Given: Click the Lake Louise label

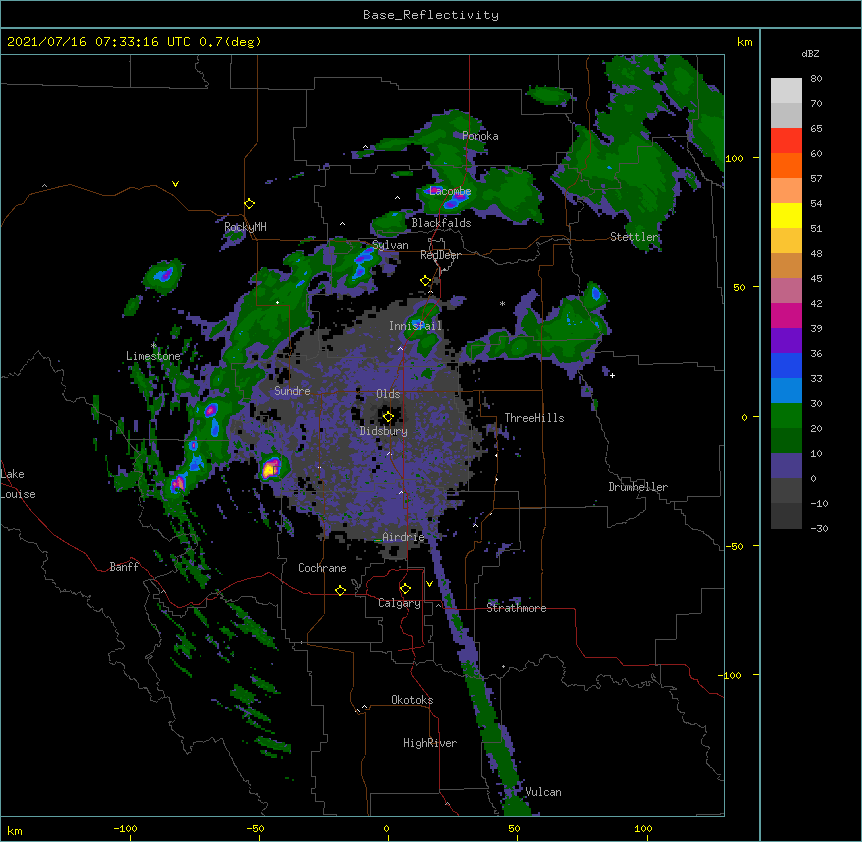Looking at the screenshot, I should click(x=18, y=484).
